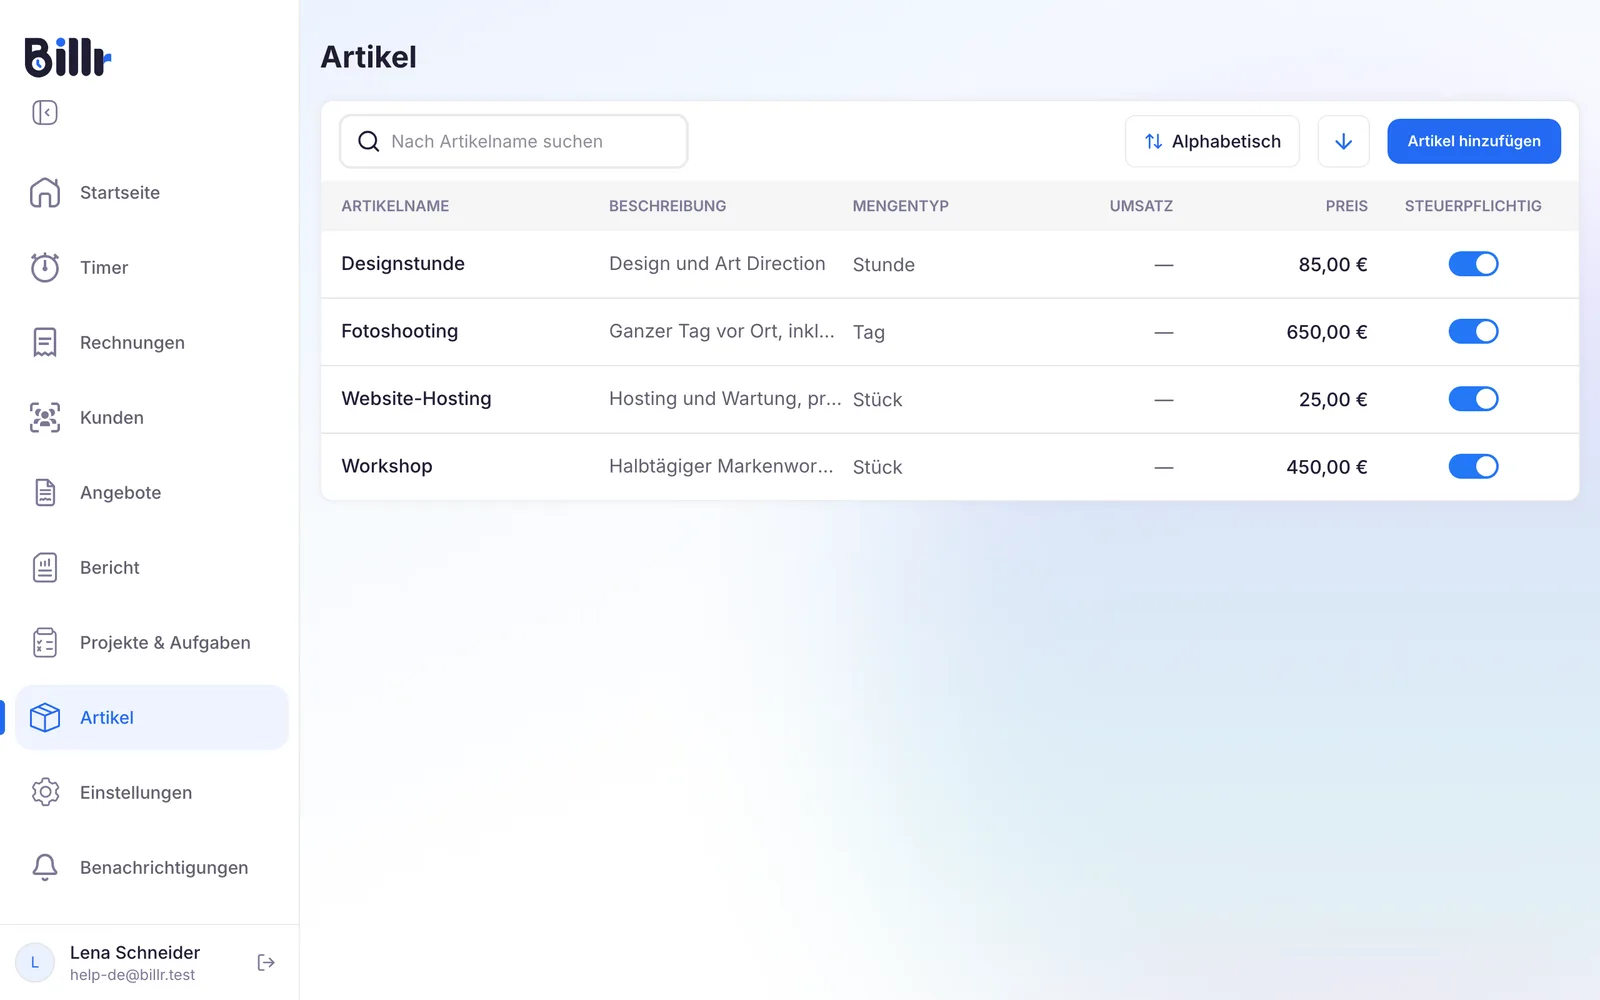
Task: Open the Angebote label in sidebar
Action: [120, 492]
